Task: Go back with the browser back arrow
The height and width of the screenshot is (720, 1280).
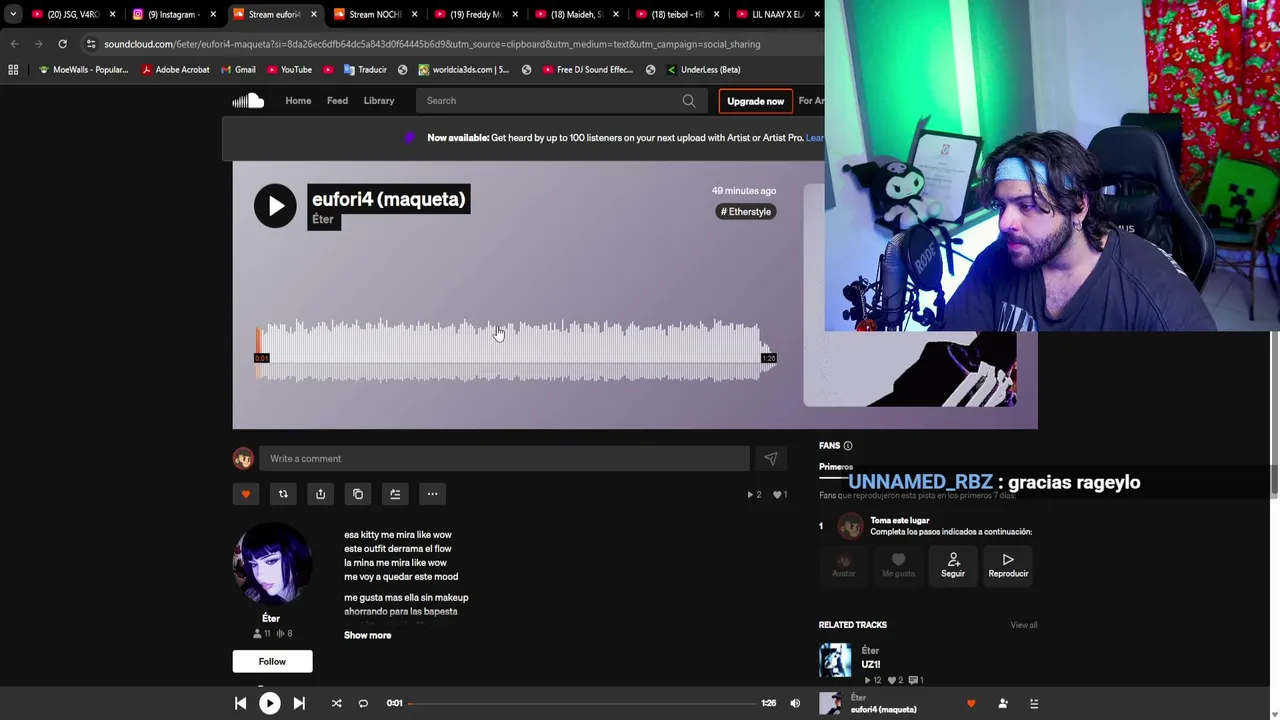Action: 14,44
